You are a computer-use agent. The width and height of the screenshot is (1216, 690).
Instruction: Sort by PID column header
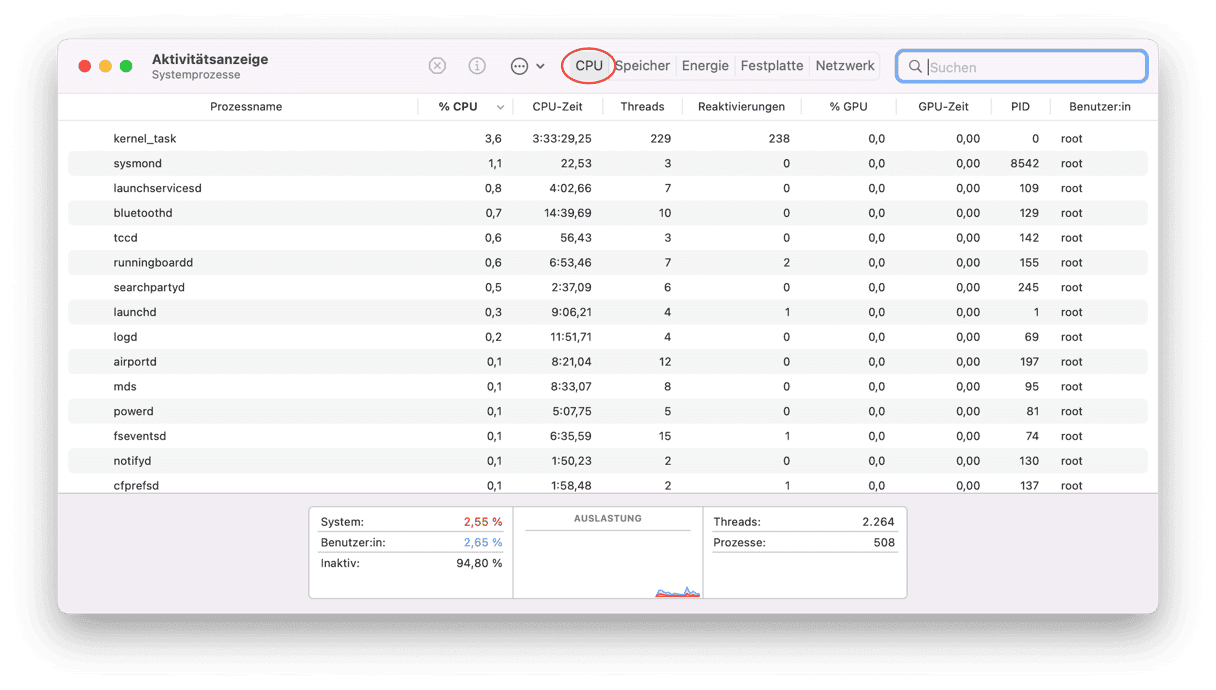tap(1020, 106)
